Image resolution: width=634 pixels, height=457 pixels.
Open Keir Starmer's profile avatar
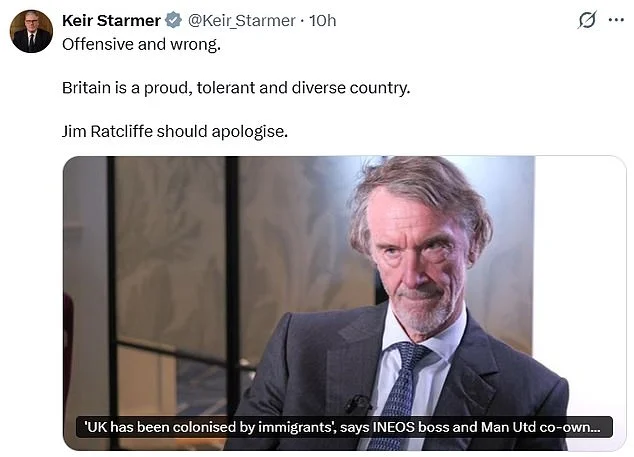coord(31,31)
